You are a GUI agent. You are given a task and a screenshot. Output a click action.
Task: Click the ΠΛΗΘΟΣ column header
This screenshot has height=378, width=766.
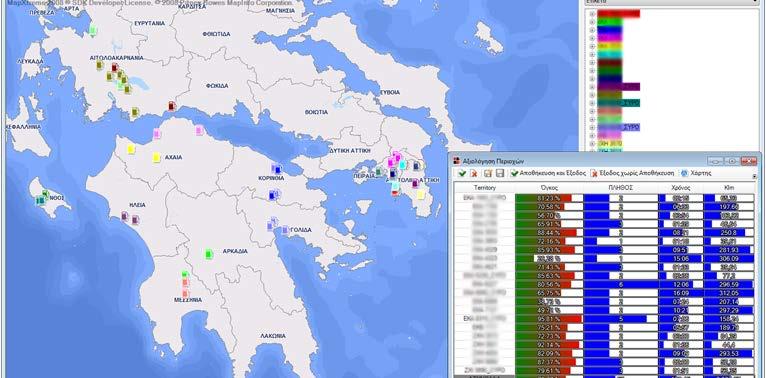click(x=620, y=188)
